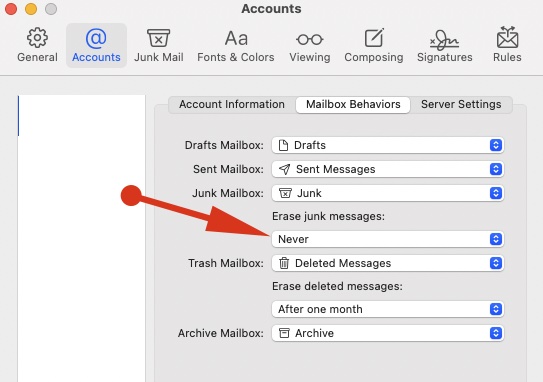
Task: Click the selected account row in the sidebar list
Action: pyautogui.click(x=81, y=116)
